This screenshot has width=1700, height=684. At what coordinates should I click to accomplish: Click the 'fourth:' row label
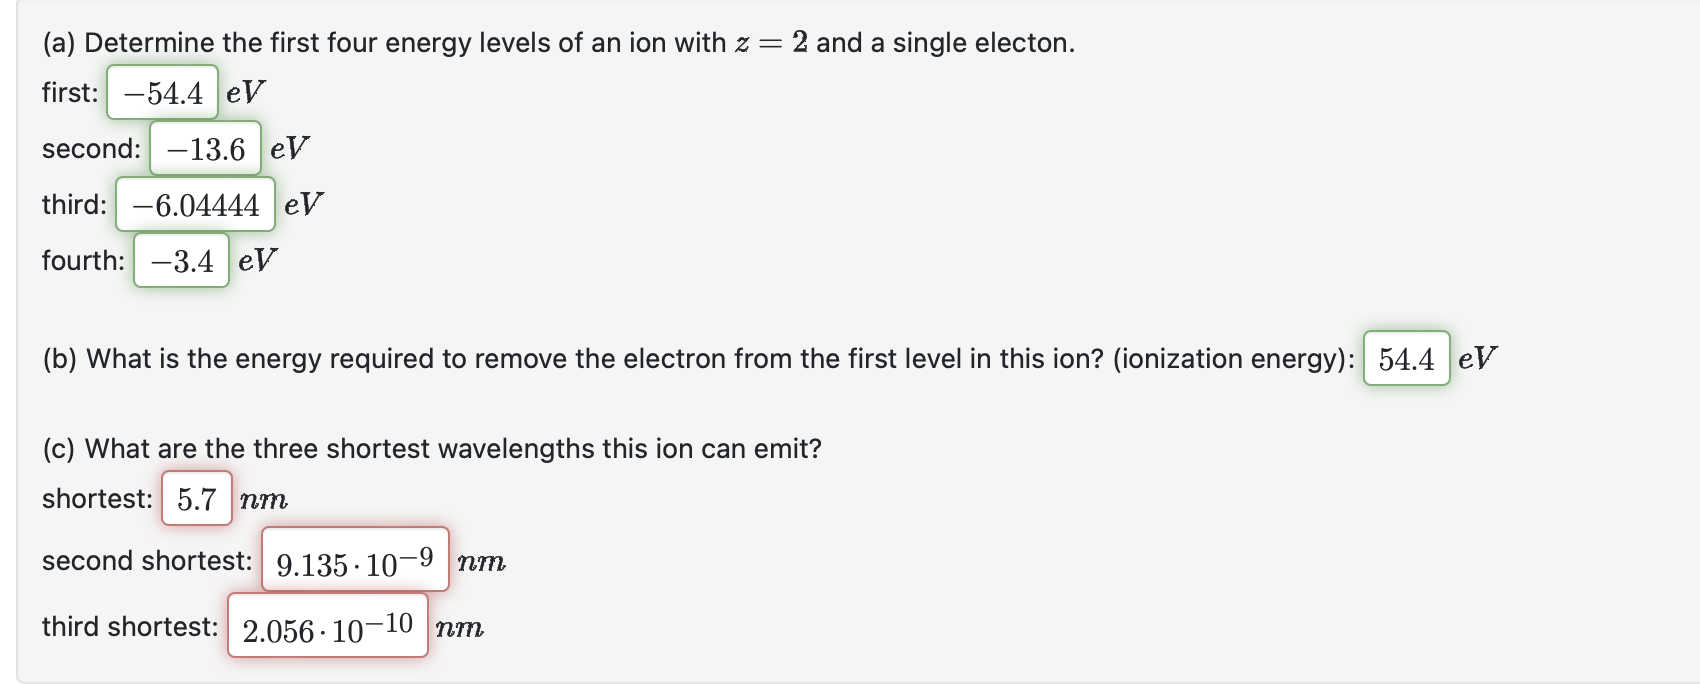(x=83, y=260)
